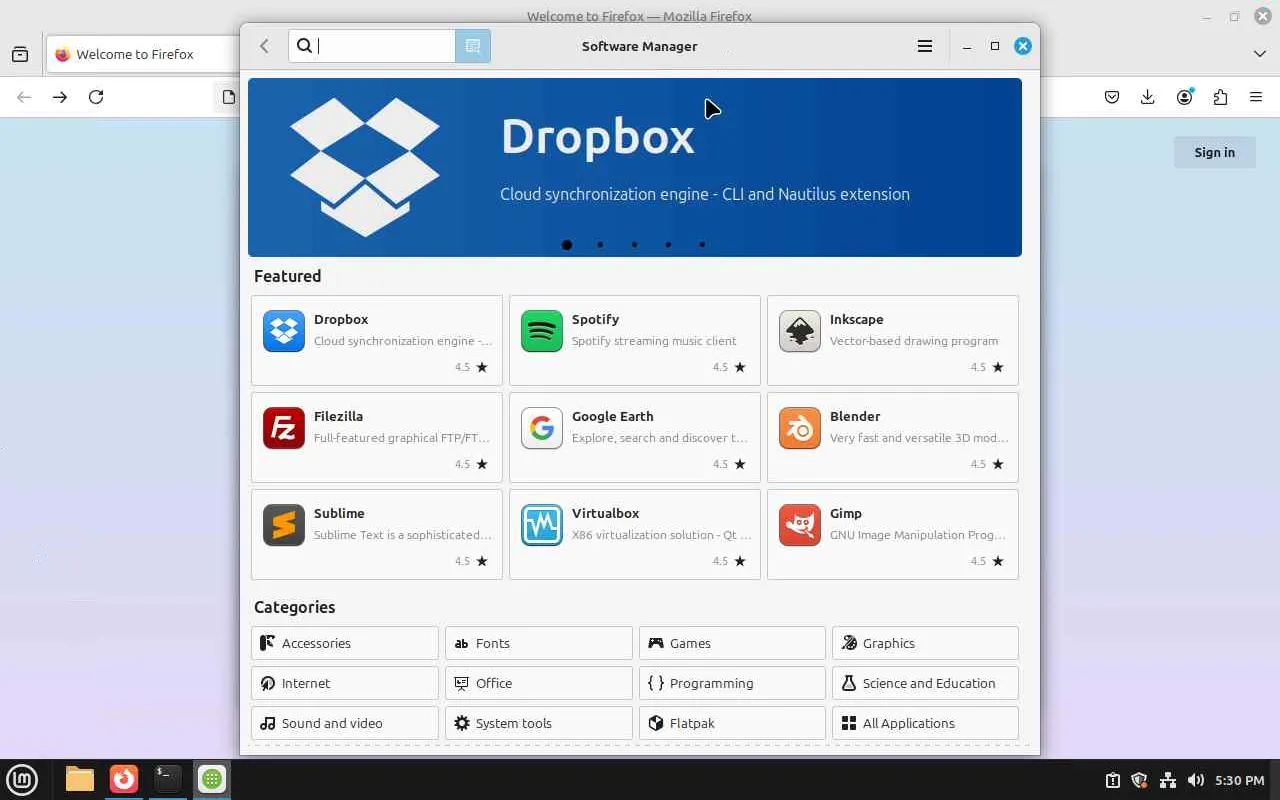Open Firefox list all tabs chevron
The height and width of the screenshot is (800, 1280).
point(1260,54)
